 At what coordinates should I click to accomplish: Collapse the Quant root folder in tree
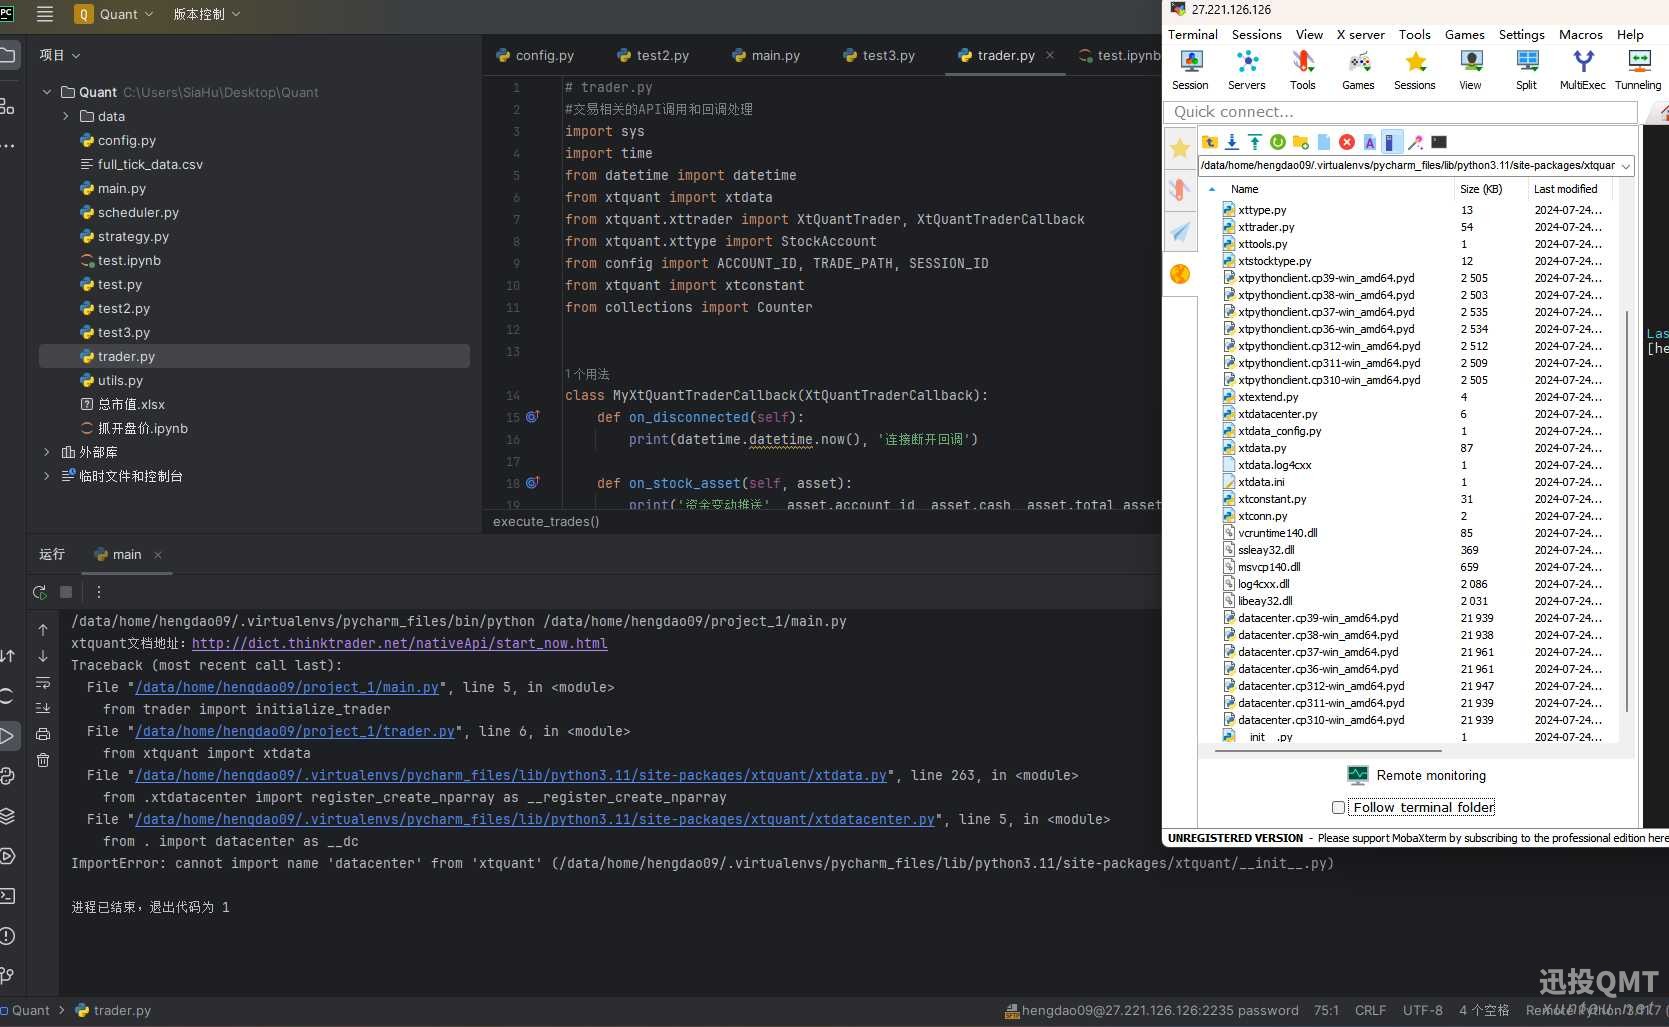[x=46, y=92]
